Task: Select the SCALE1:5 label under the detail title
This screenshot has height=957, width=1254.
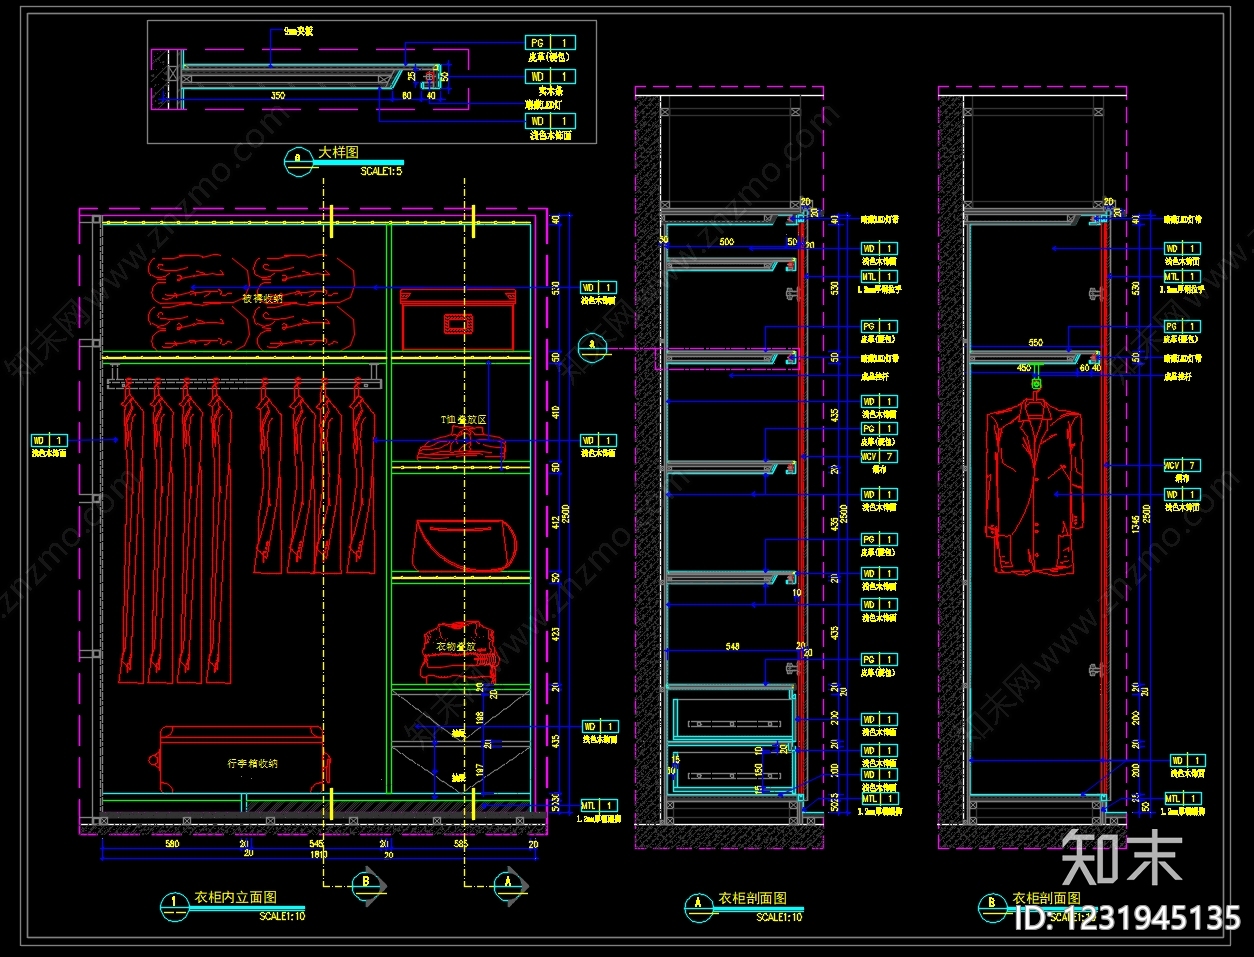Action: click(x=381, y=171)
